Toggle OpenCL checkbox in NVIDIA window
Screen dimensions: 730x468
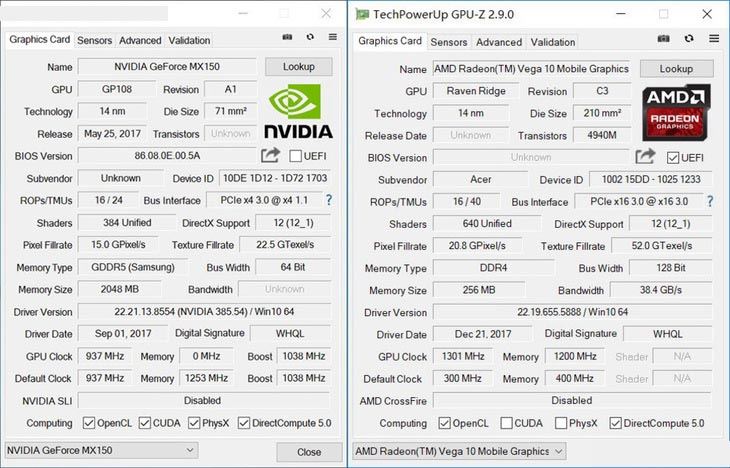pos(89,423)
